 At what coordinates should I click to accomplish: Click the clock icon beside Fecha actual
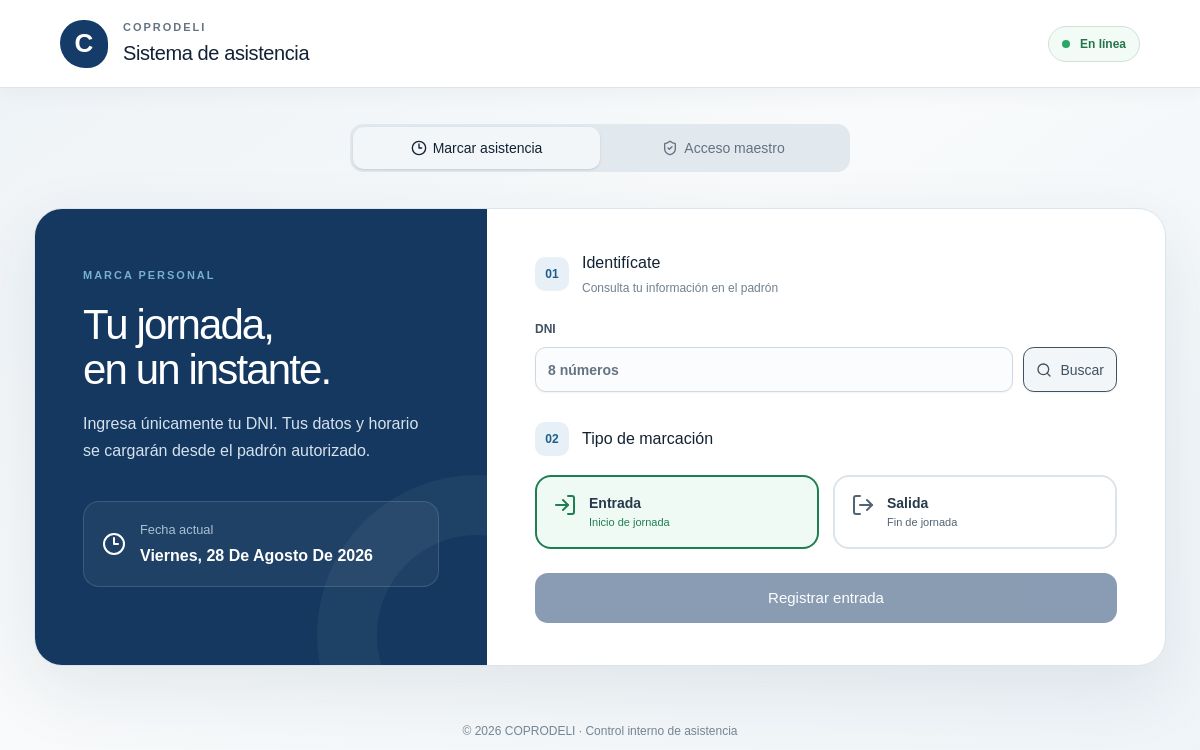tap(114, 544)
